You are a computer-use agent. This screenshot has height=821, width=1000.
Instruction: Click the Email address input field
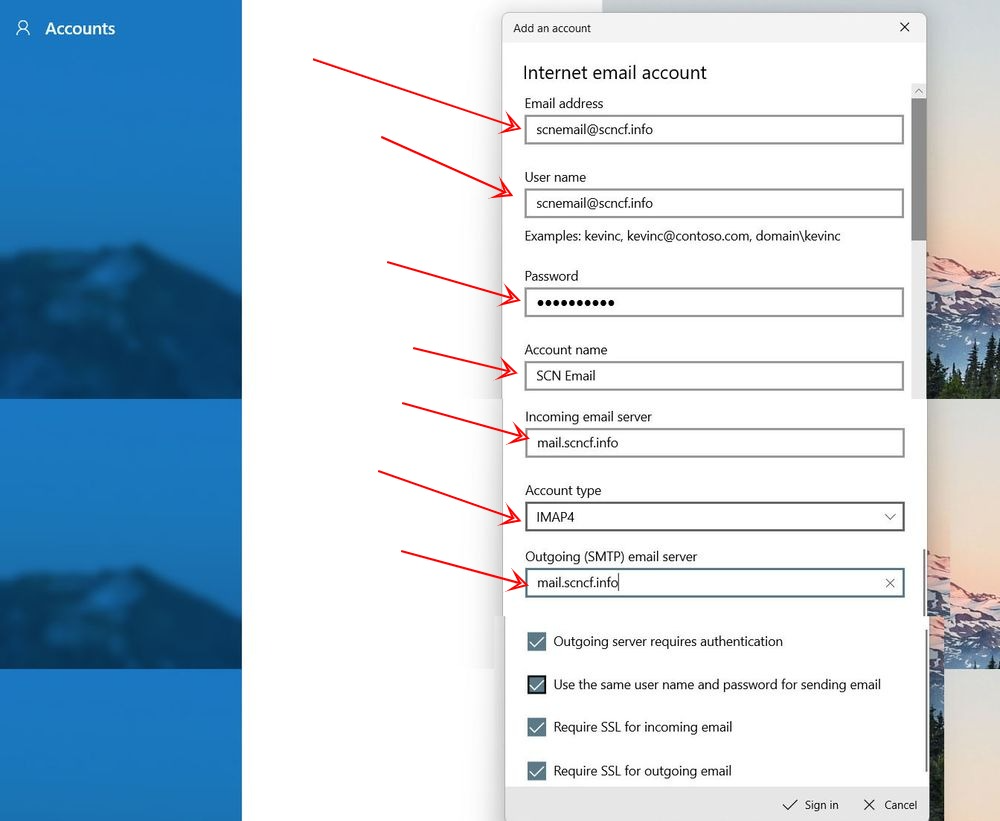coord(714,129)
